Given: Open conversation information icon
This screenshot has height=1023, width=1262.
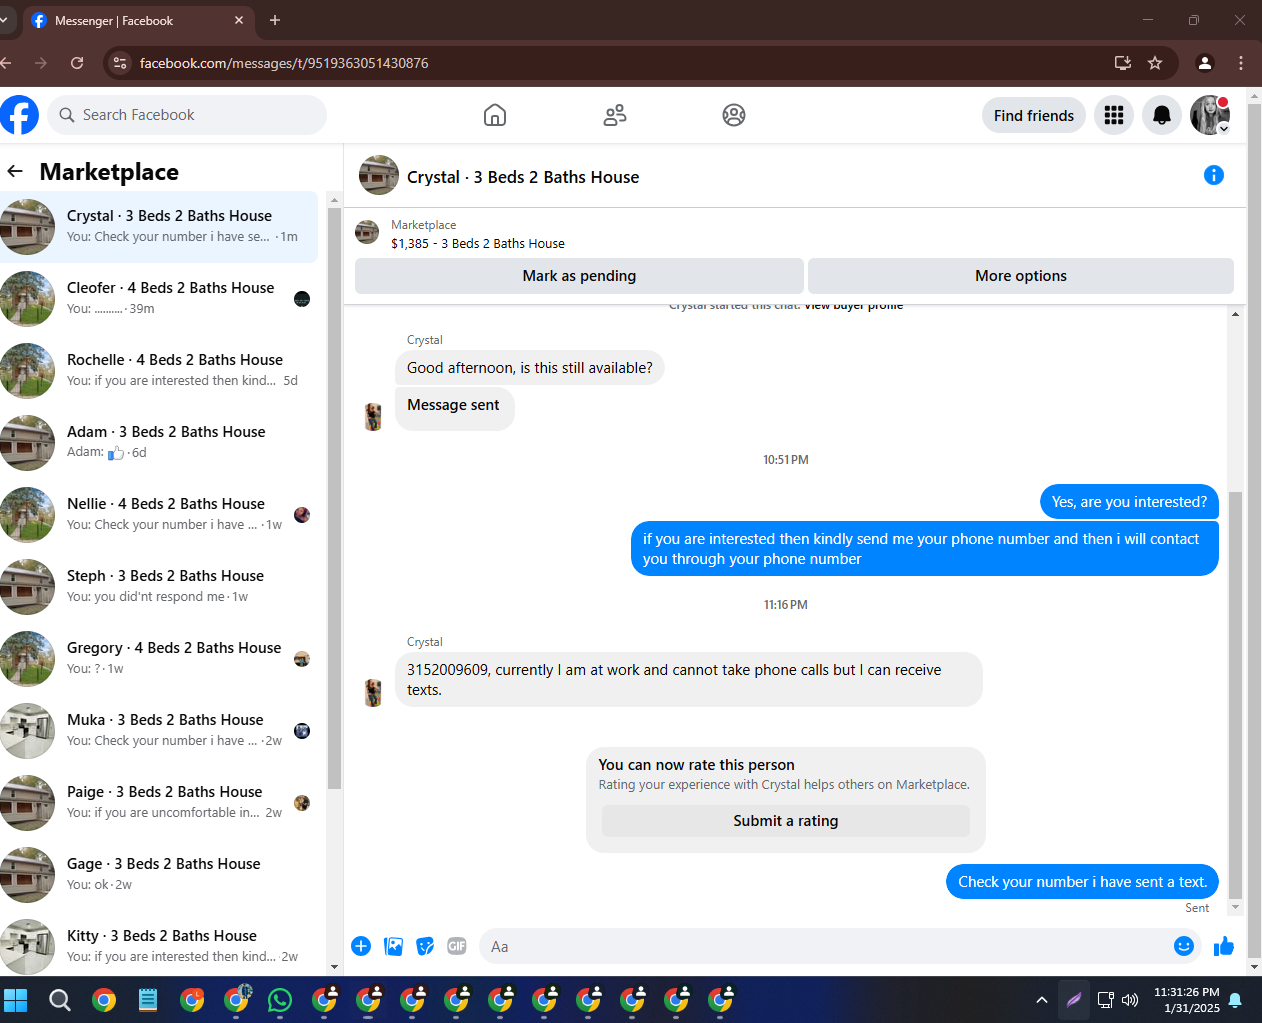Looking at the screenshot, I should 1214,175.
